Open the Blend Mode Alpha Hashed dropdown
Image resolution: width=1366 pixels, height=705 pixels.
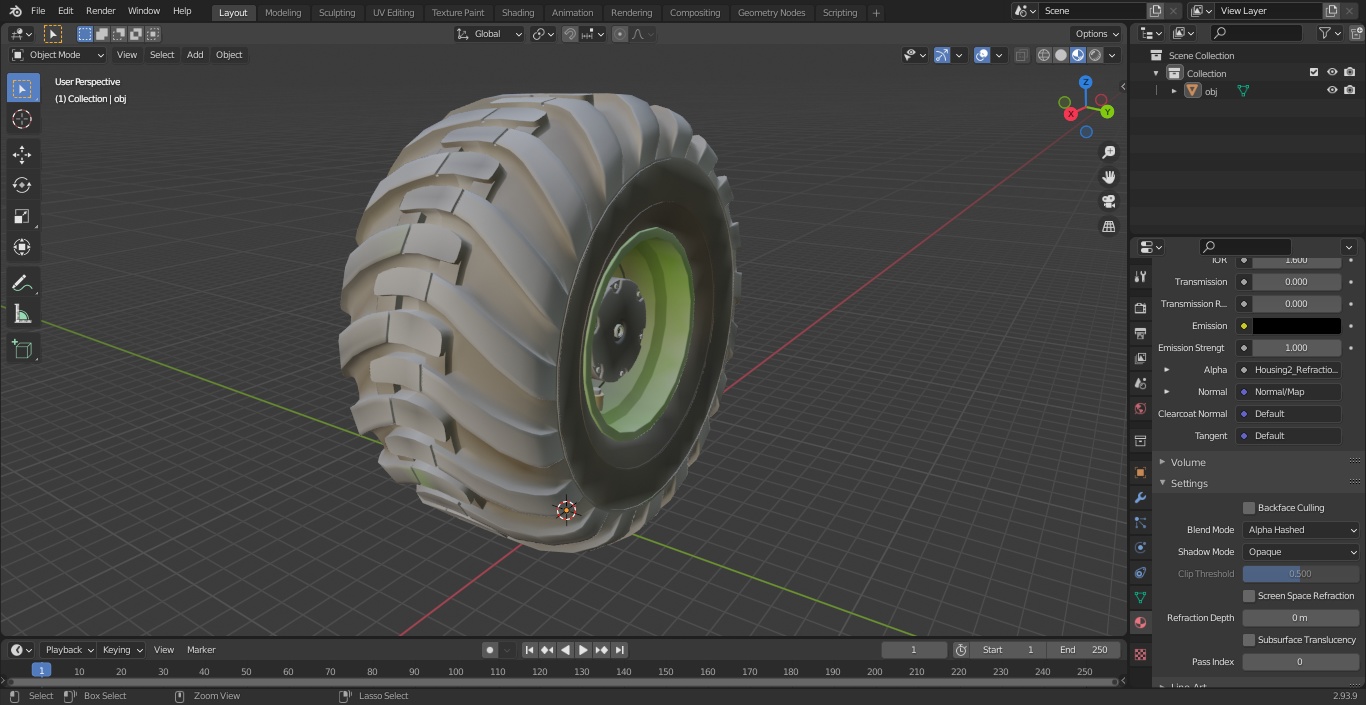click(1301, 530)
